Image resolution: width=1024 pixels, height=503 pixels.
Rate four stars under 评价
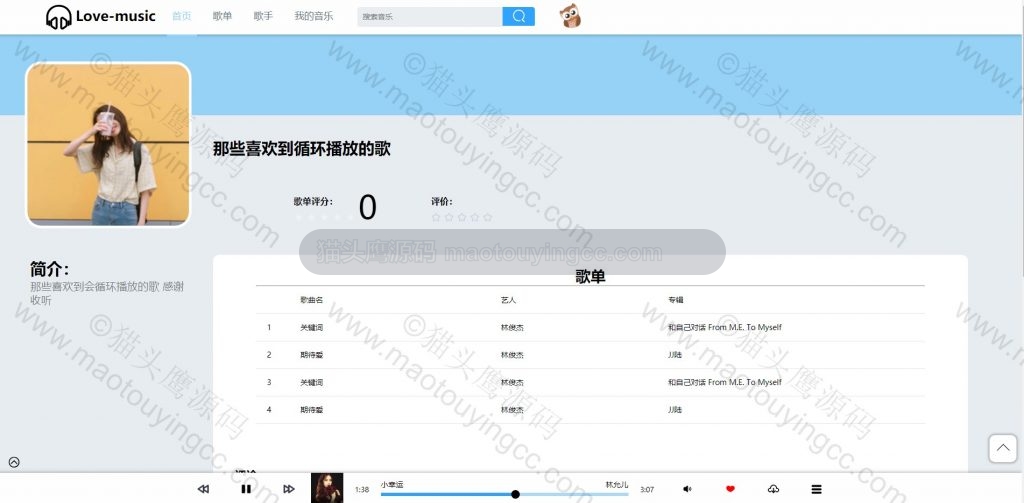pos(475,218)
